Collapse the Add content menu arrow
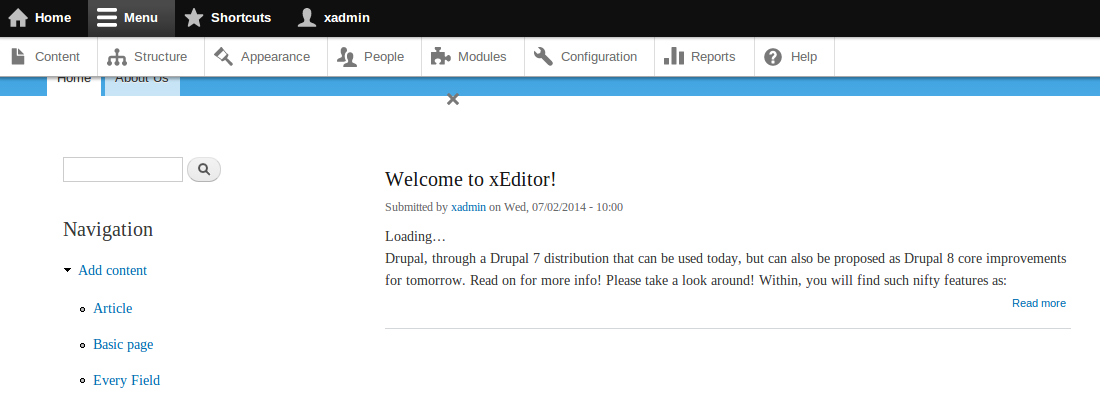This screenshot has width=1100, height=402. tap(67, 270)
